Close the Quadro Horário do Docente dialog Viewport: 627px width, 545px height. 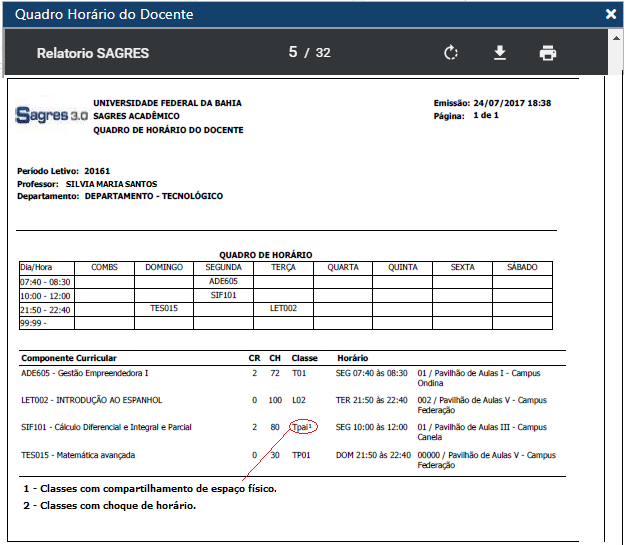pos(611,14)
